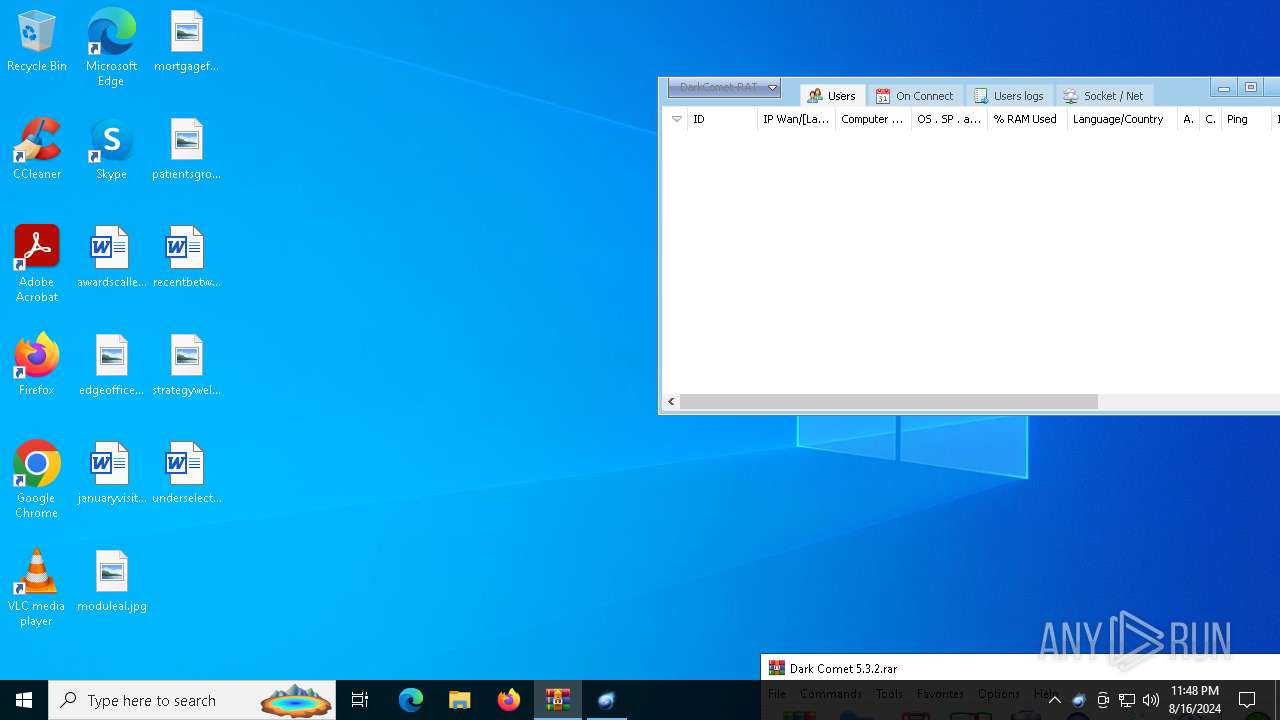The image size is (1280, 720).
Task: Open the network icon in system tray
Action: (x=1127, y=700)
